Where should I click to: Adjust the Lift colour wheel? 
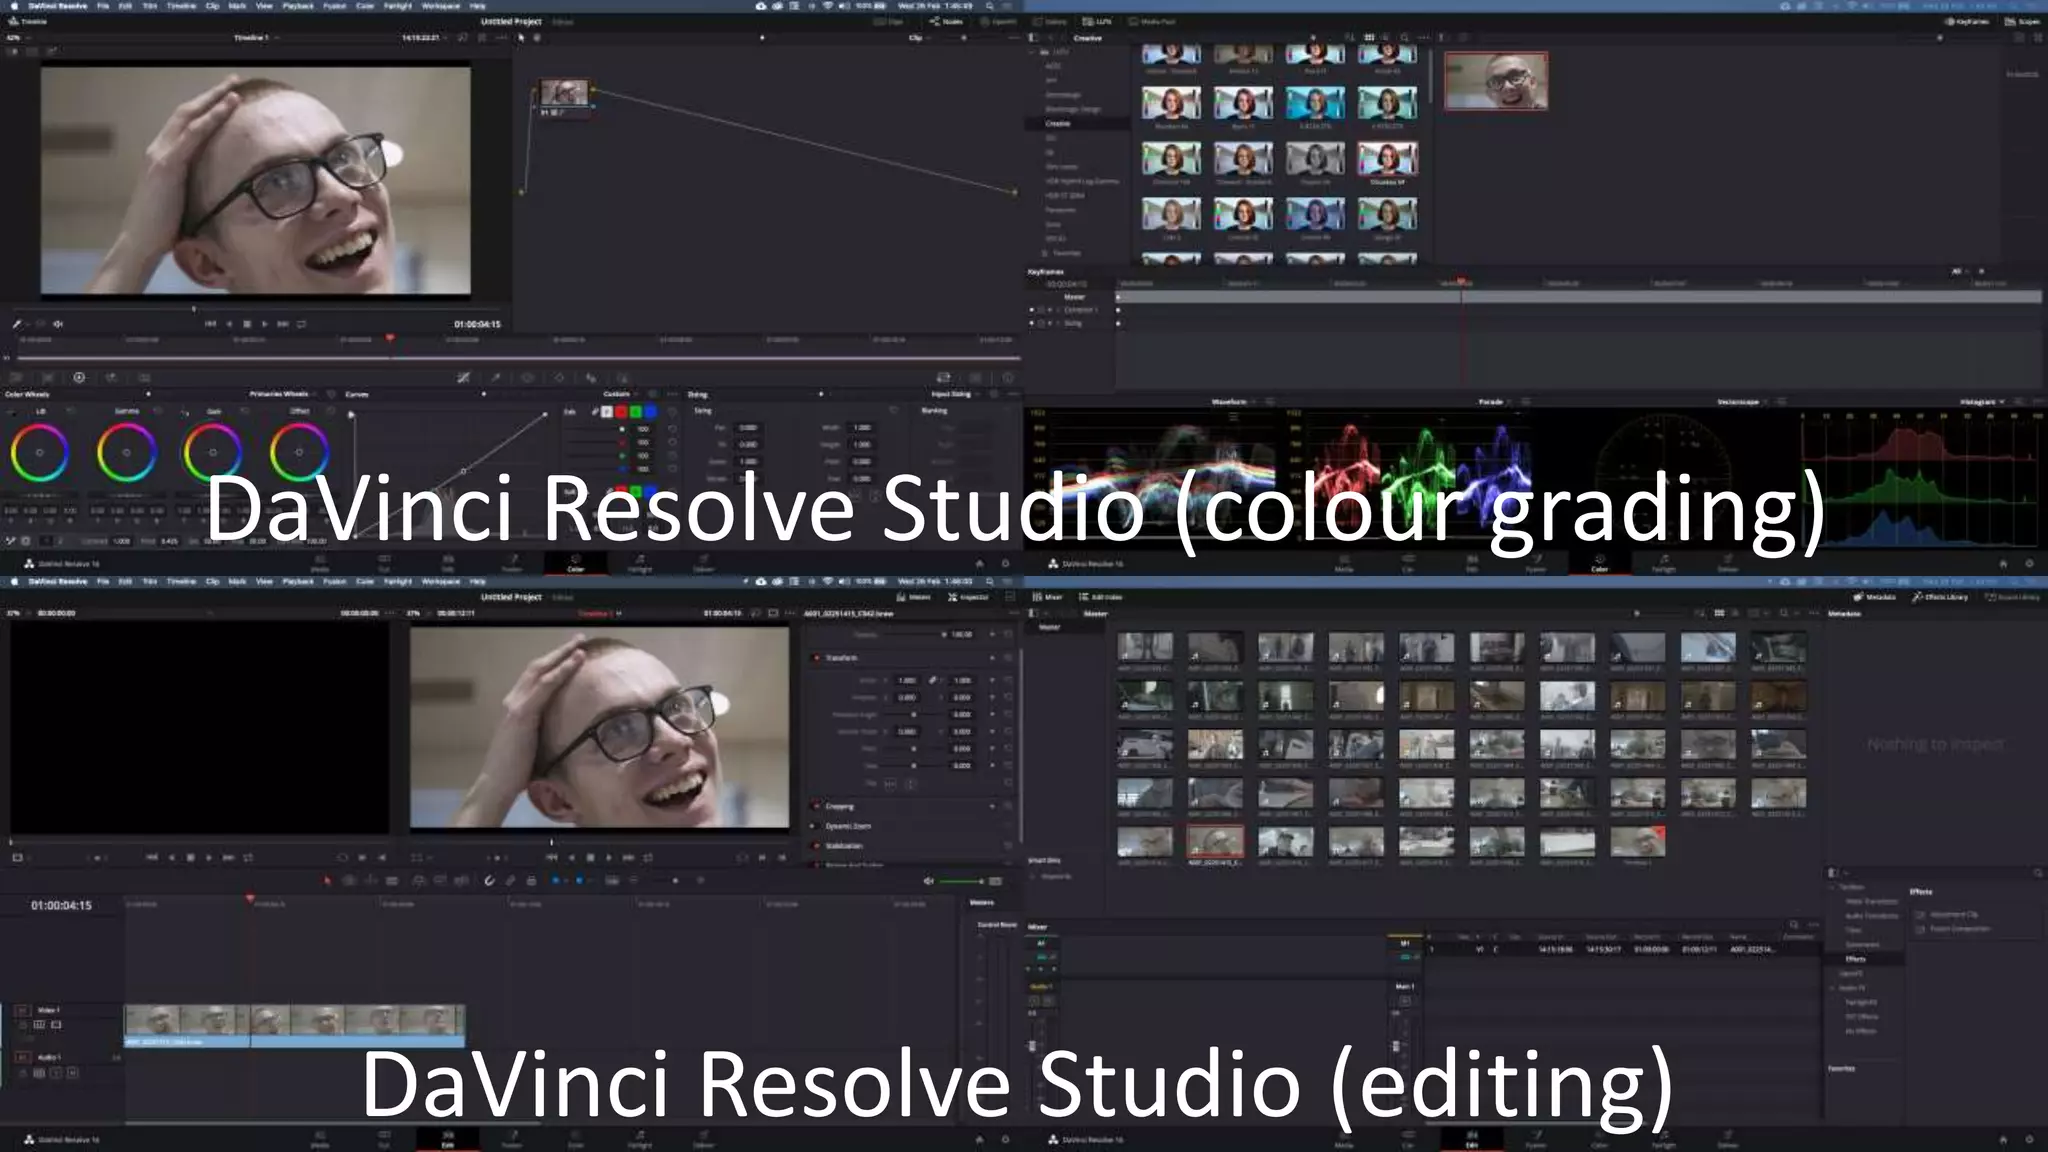click(x=40, y=452)
